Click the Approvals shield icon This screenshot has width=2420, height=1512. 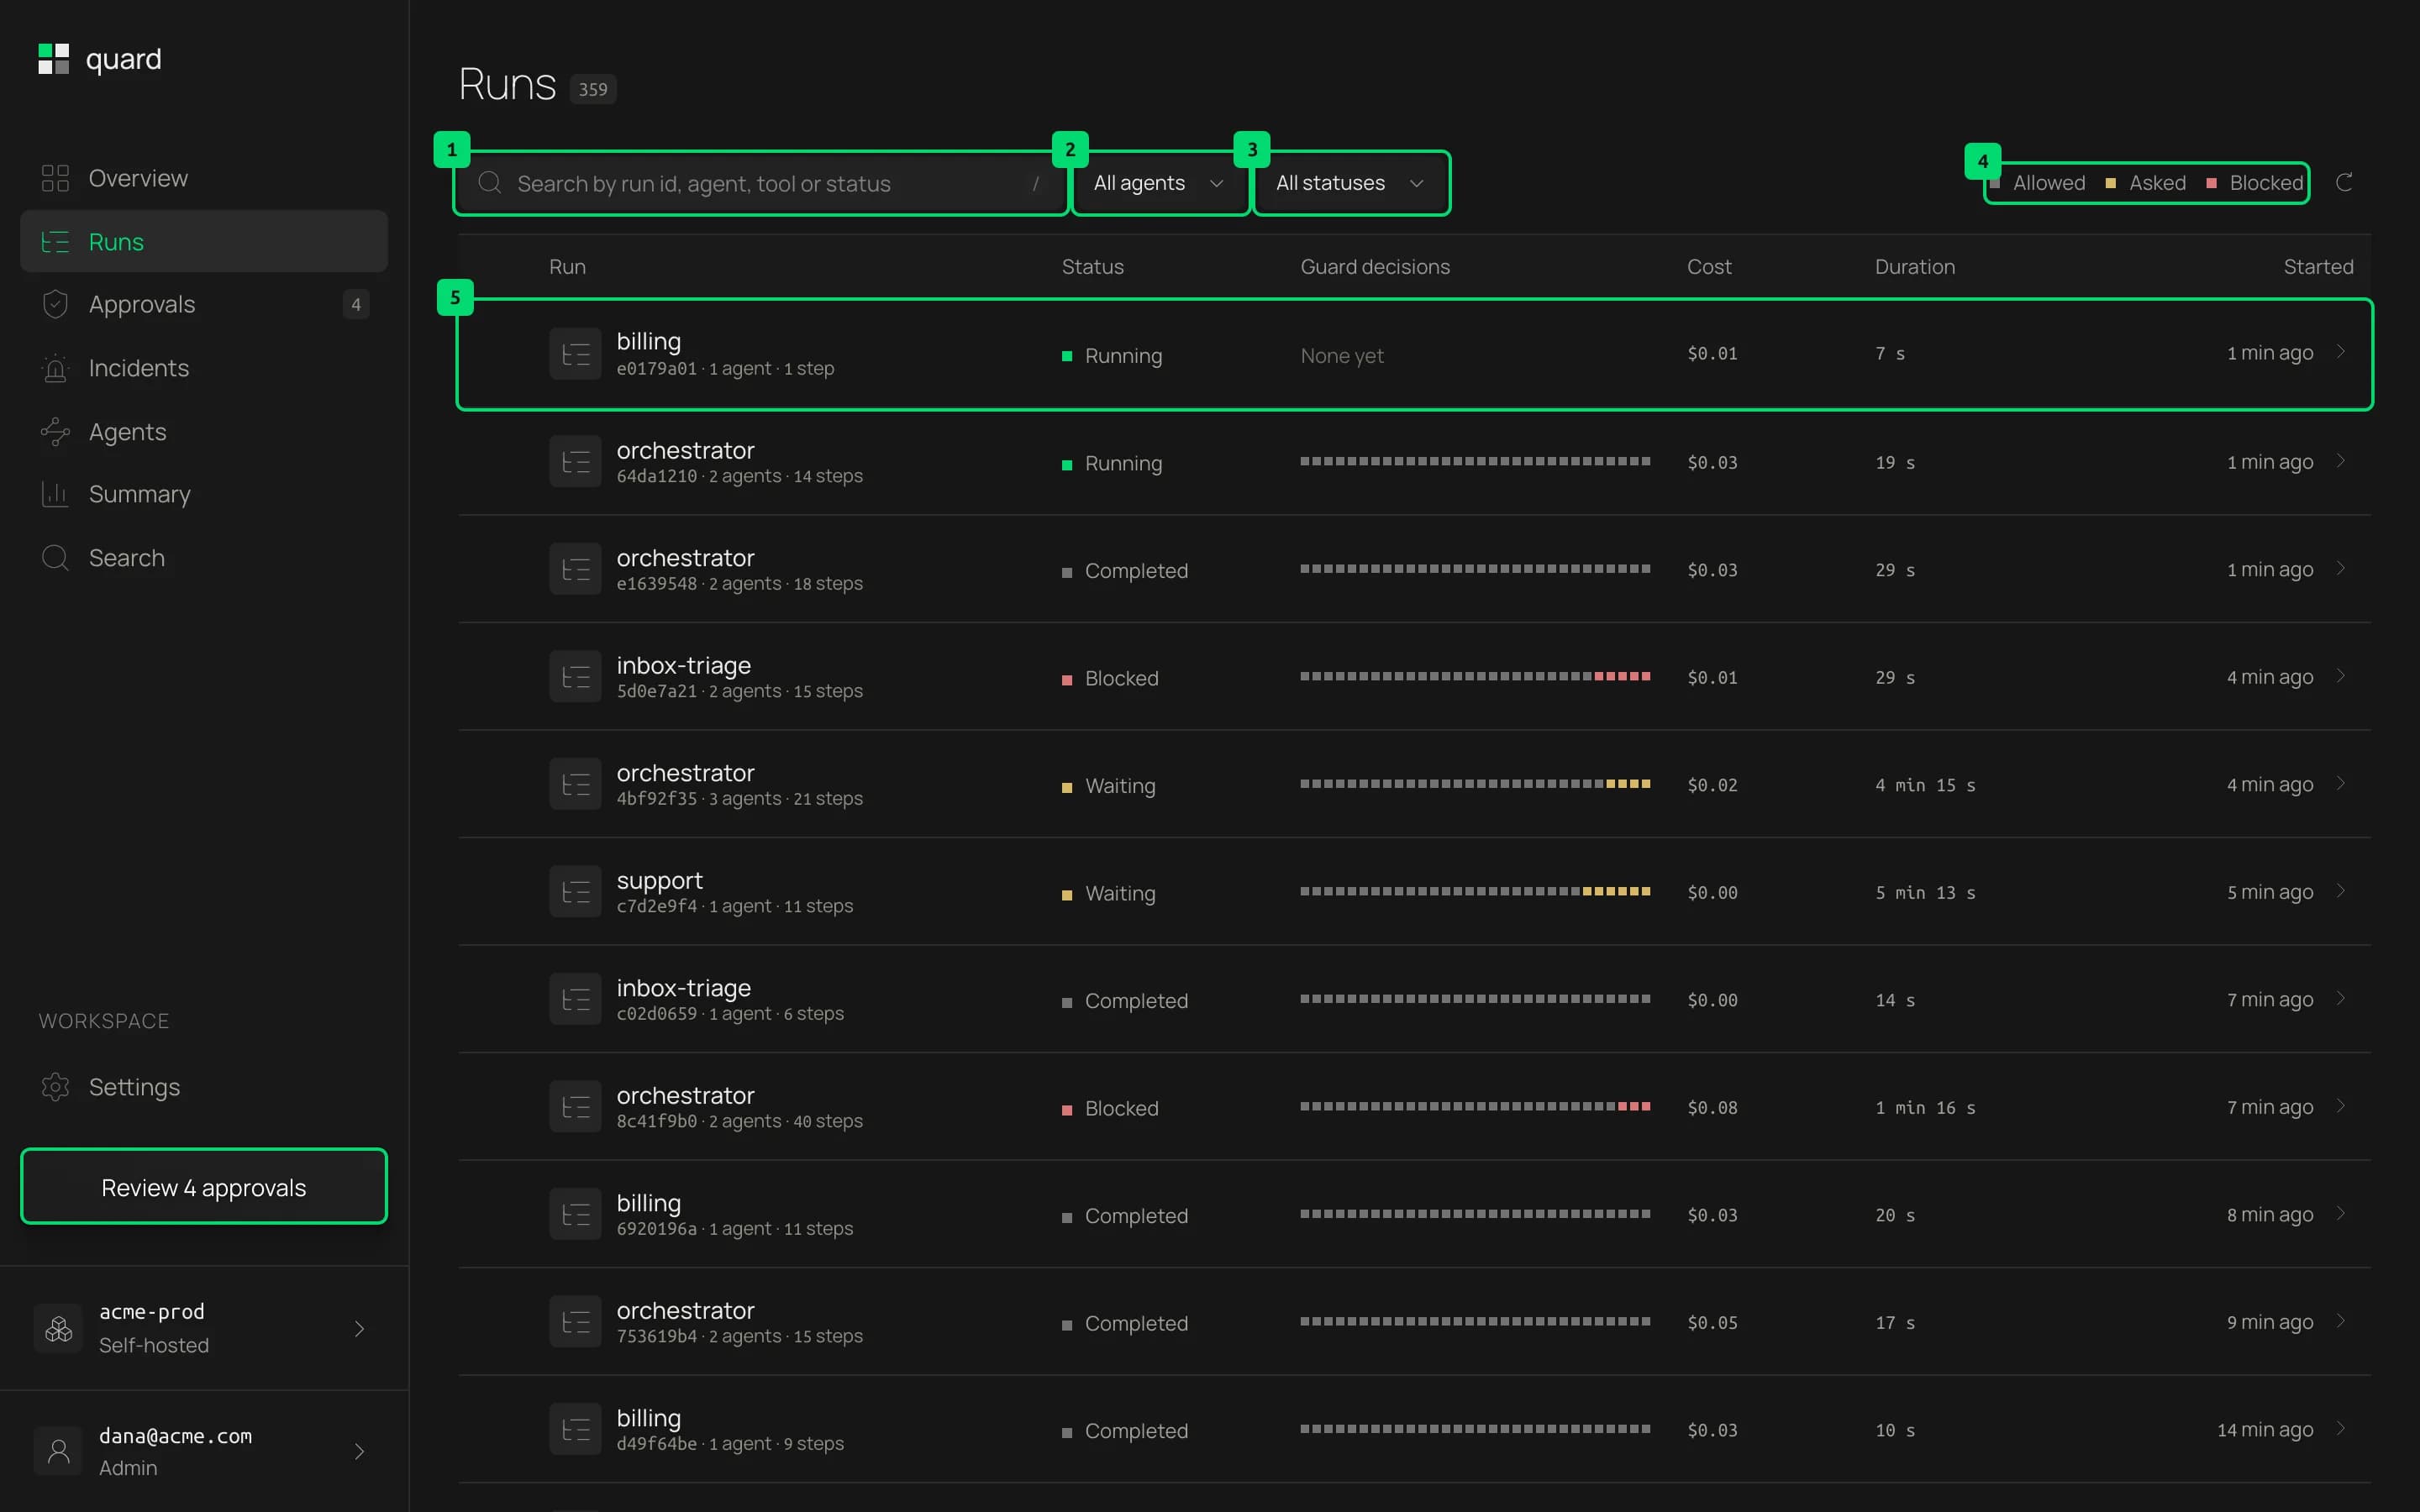point(55,304)
